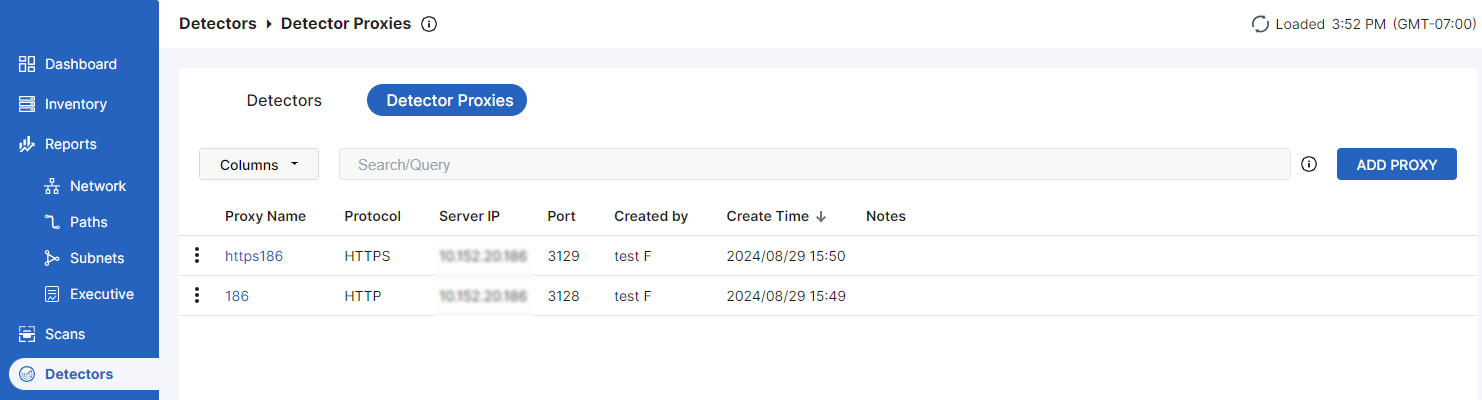Open three-dot menu for https186 row
Image resolution: width=1482 pixels, height=400 pixels.
point(197,256)
